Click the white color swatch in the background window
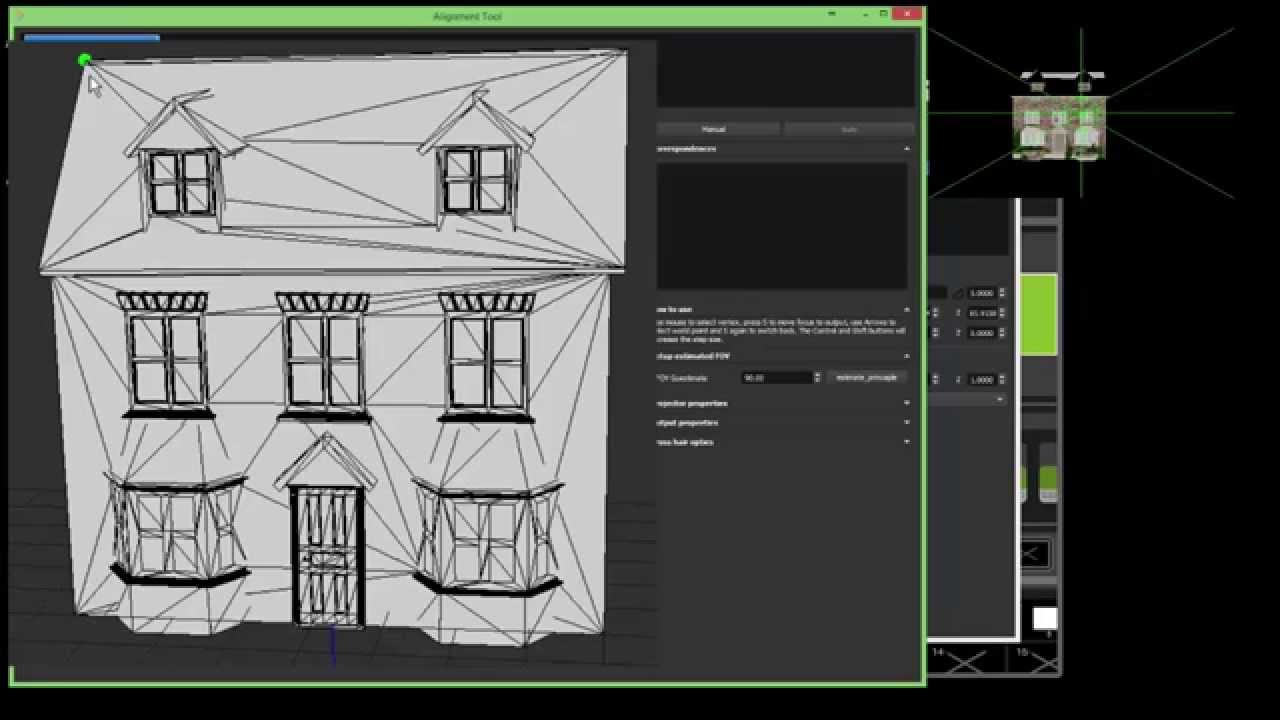The image size is (1280, 720). (x=1044, y=619)
